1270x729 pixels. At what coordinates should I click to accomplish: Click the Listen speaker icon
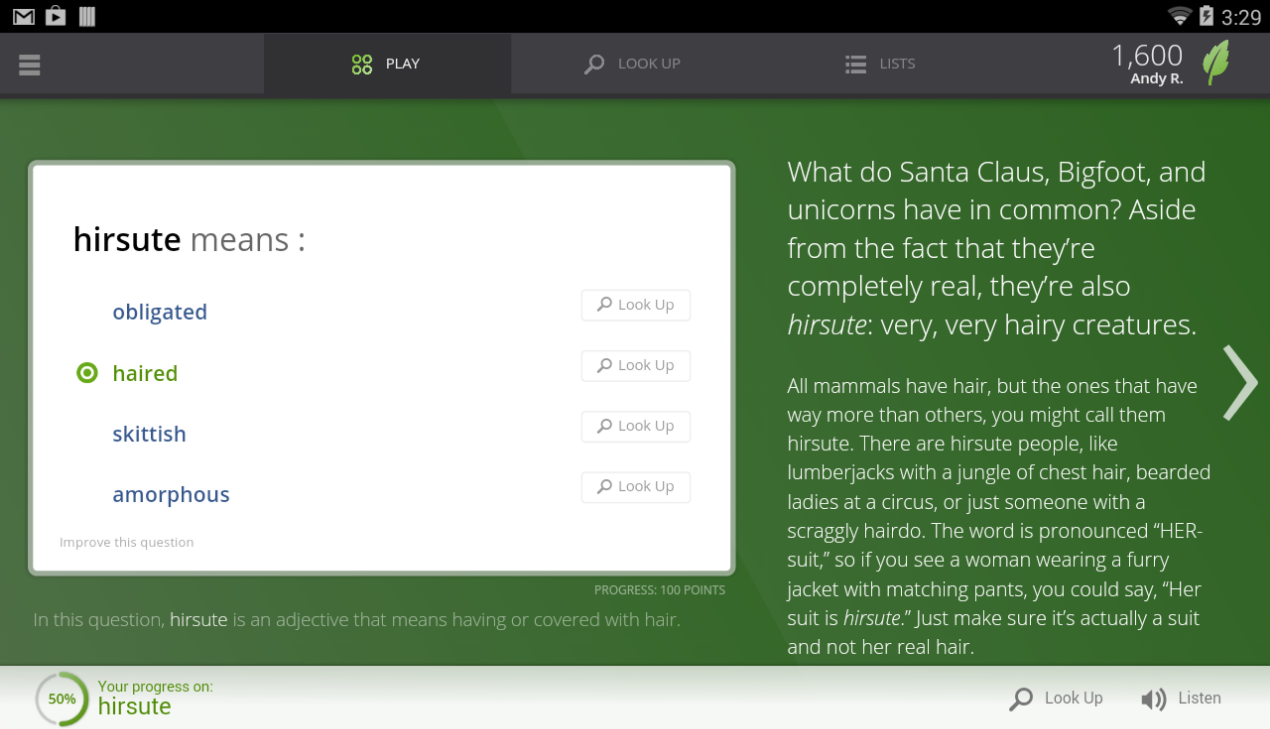1153,699
